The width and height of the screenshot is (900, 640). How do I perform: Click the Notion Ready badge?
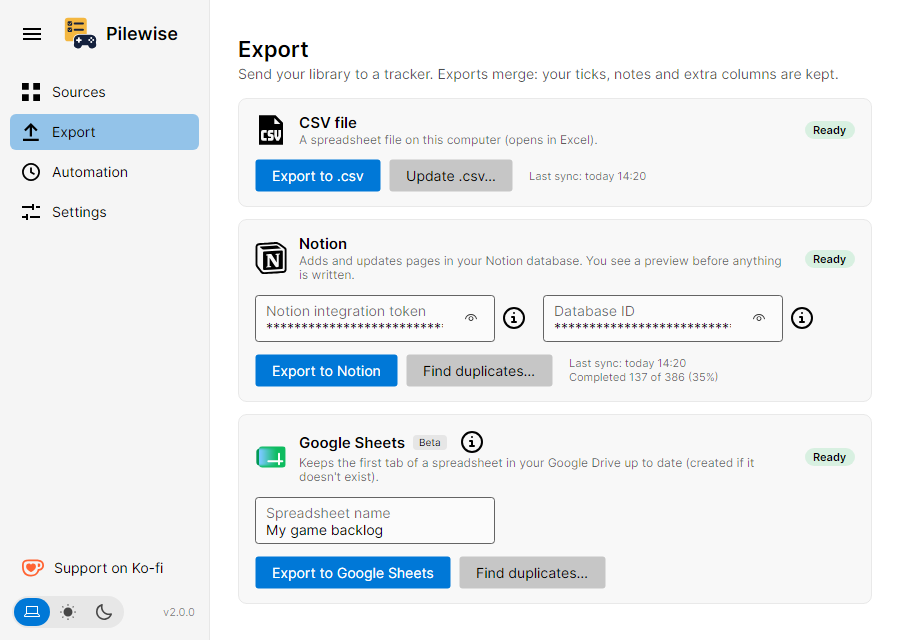click(829, 259)
